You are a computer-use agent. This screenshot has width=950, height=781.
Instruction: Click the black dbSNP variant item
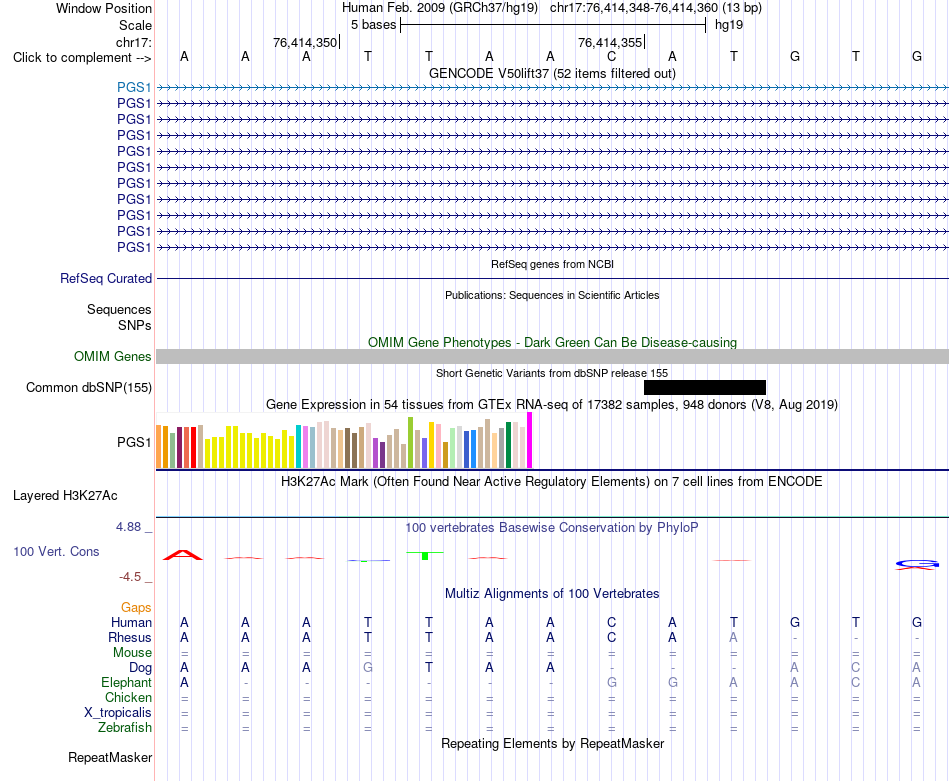[x=705, y=387]
